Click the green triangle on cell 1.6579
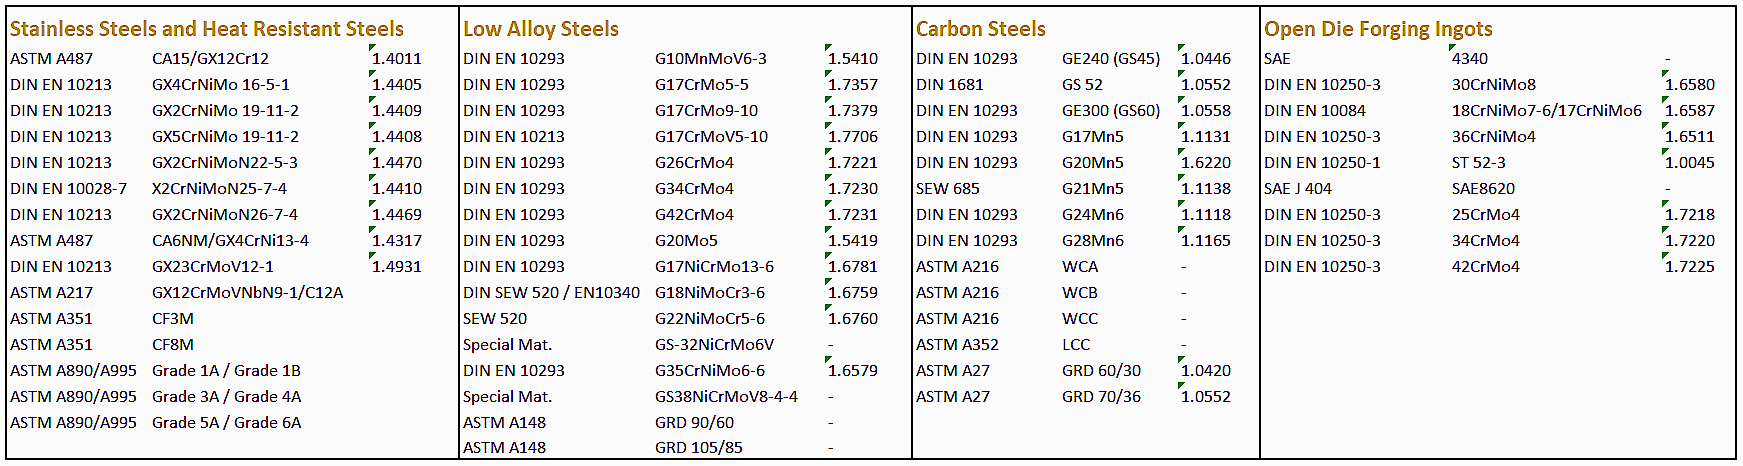1743x466 pixels. [829, 360]
